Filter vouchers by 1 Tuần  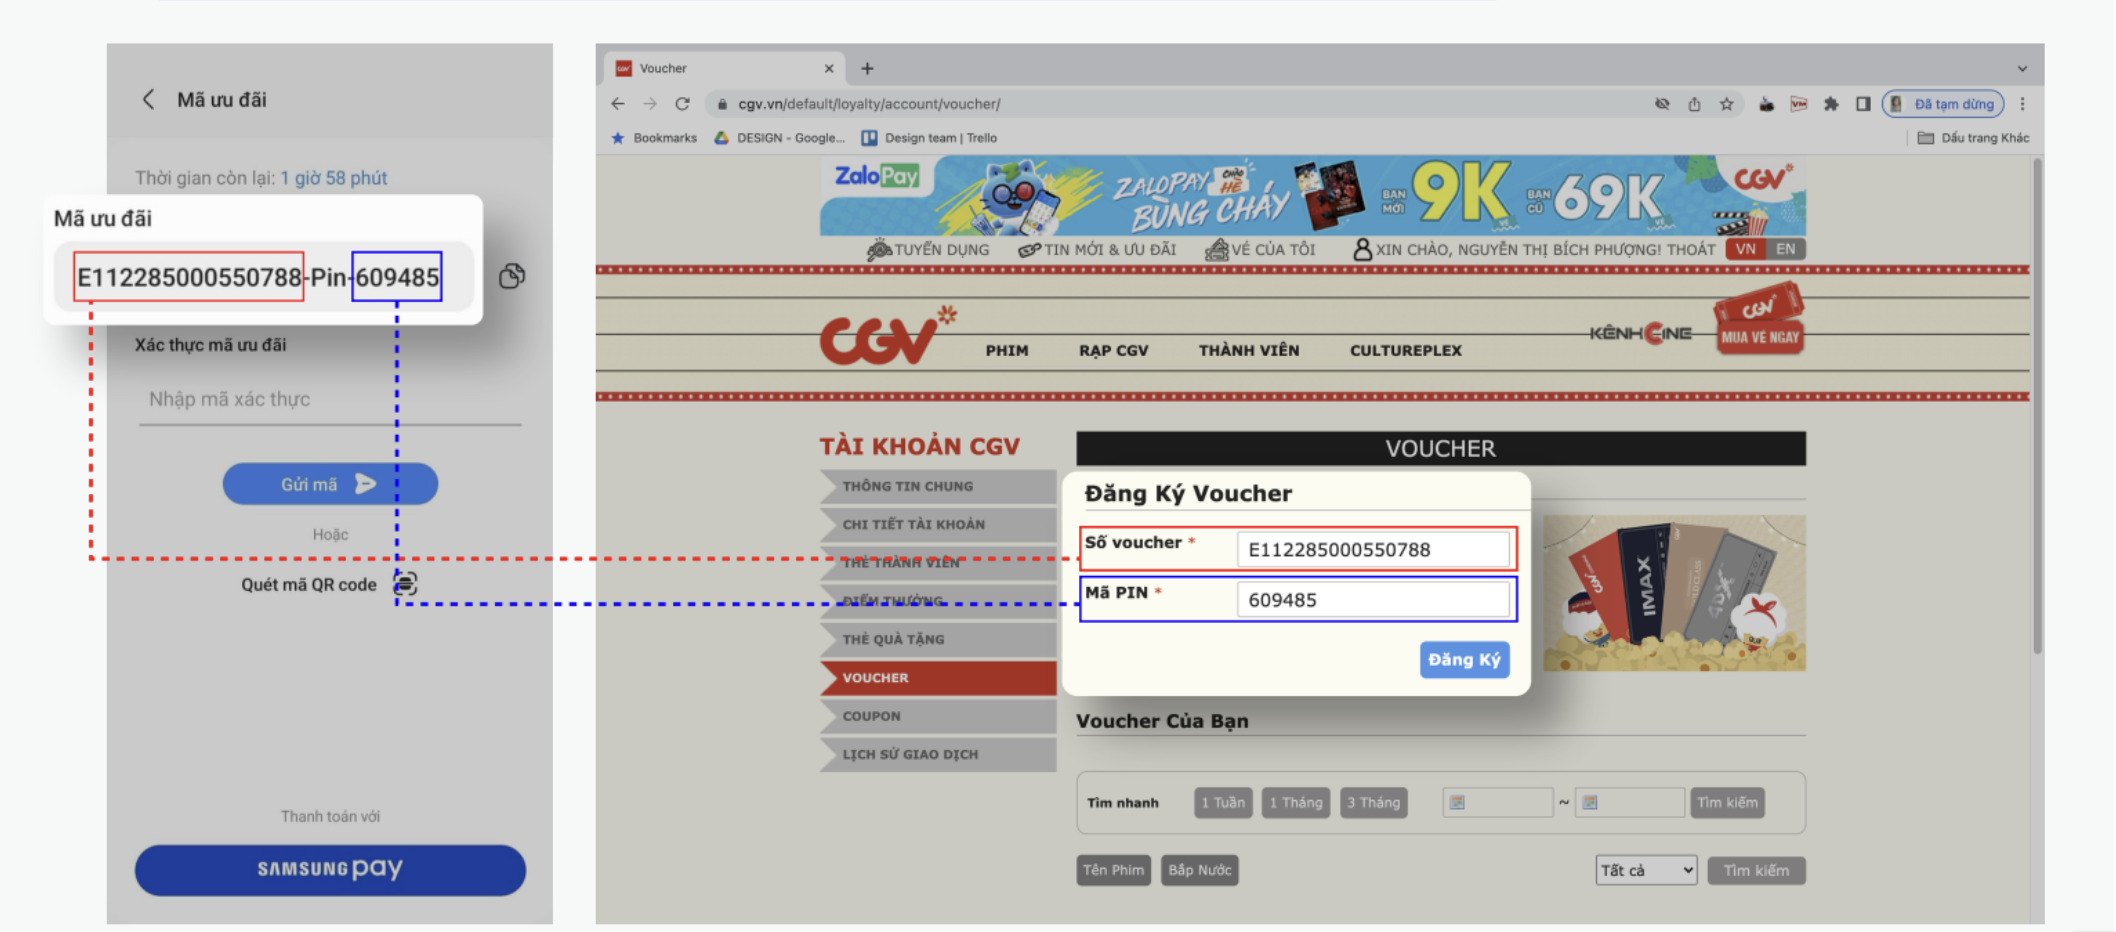pos(1223,802)
